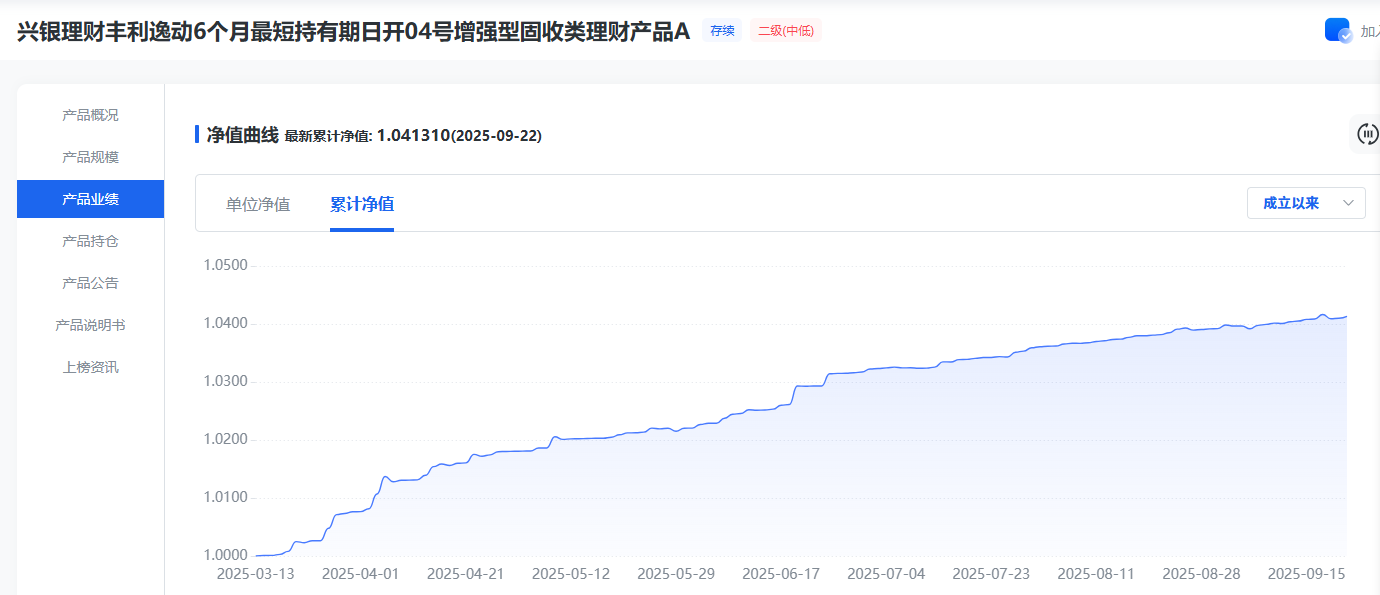Switch to the 单位净值 tab
This screenshot has width=1380, height=595.
click(258, 204)
